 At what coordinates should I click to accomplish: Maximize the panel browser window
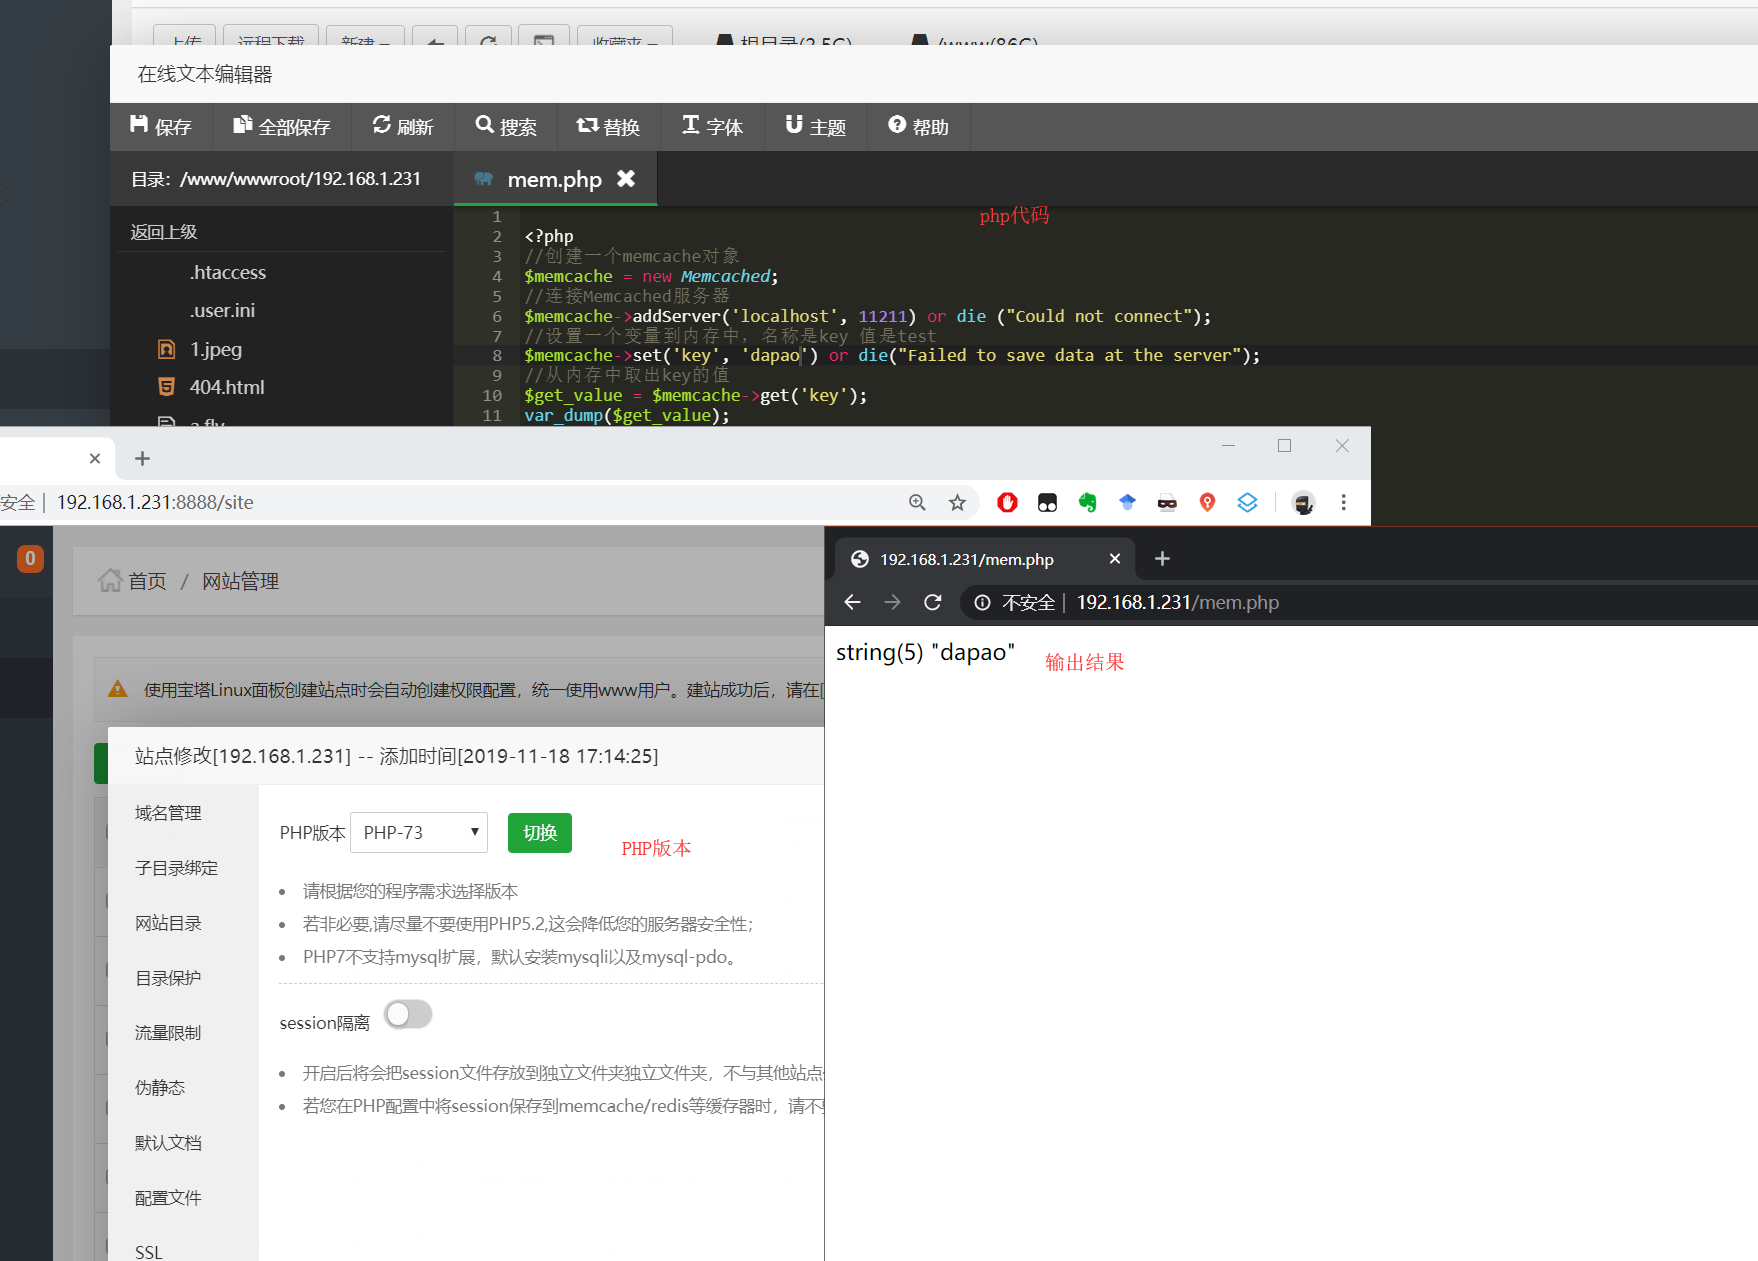[x=1284, y=446]
